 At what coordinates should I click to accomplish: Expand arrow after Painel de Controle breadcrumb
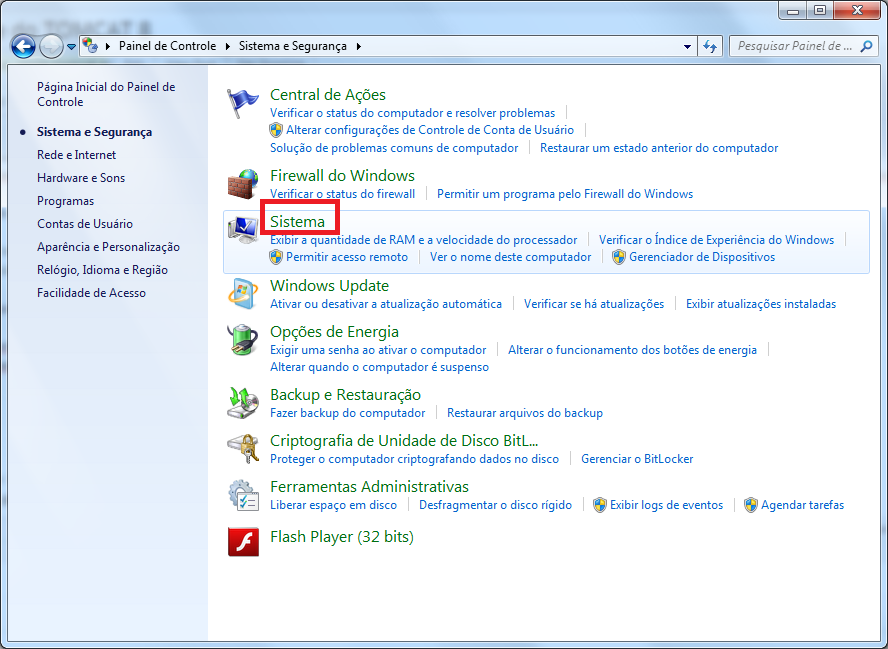227,46
